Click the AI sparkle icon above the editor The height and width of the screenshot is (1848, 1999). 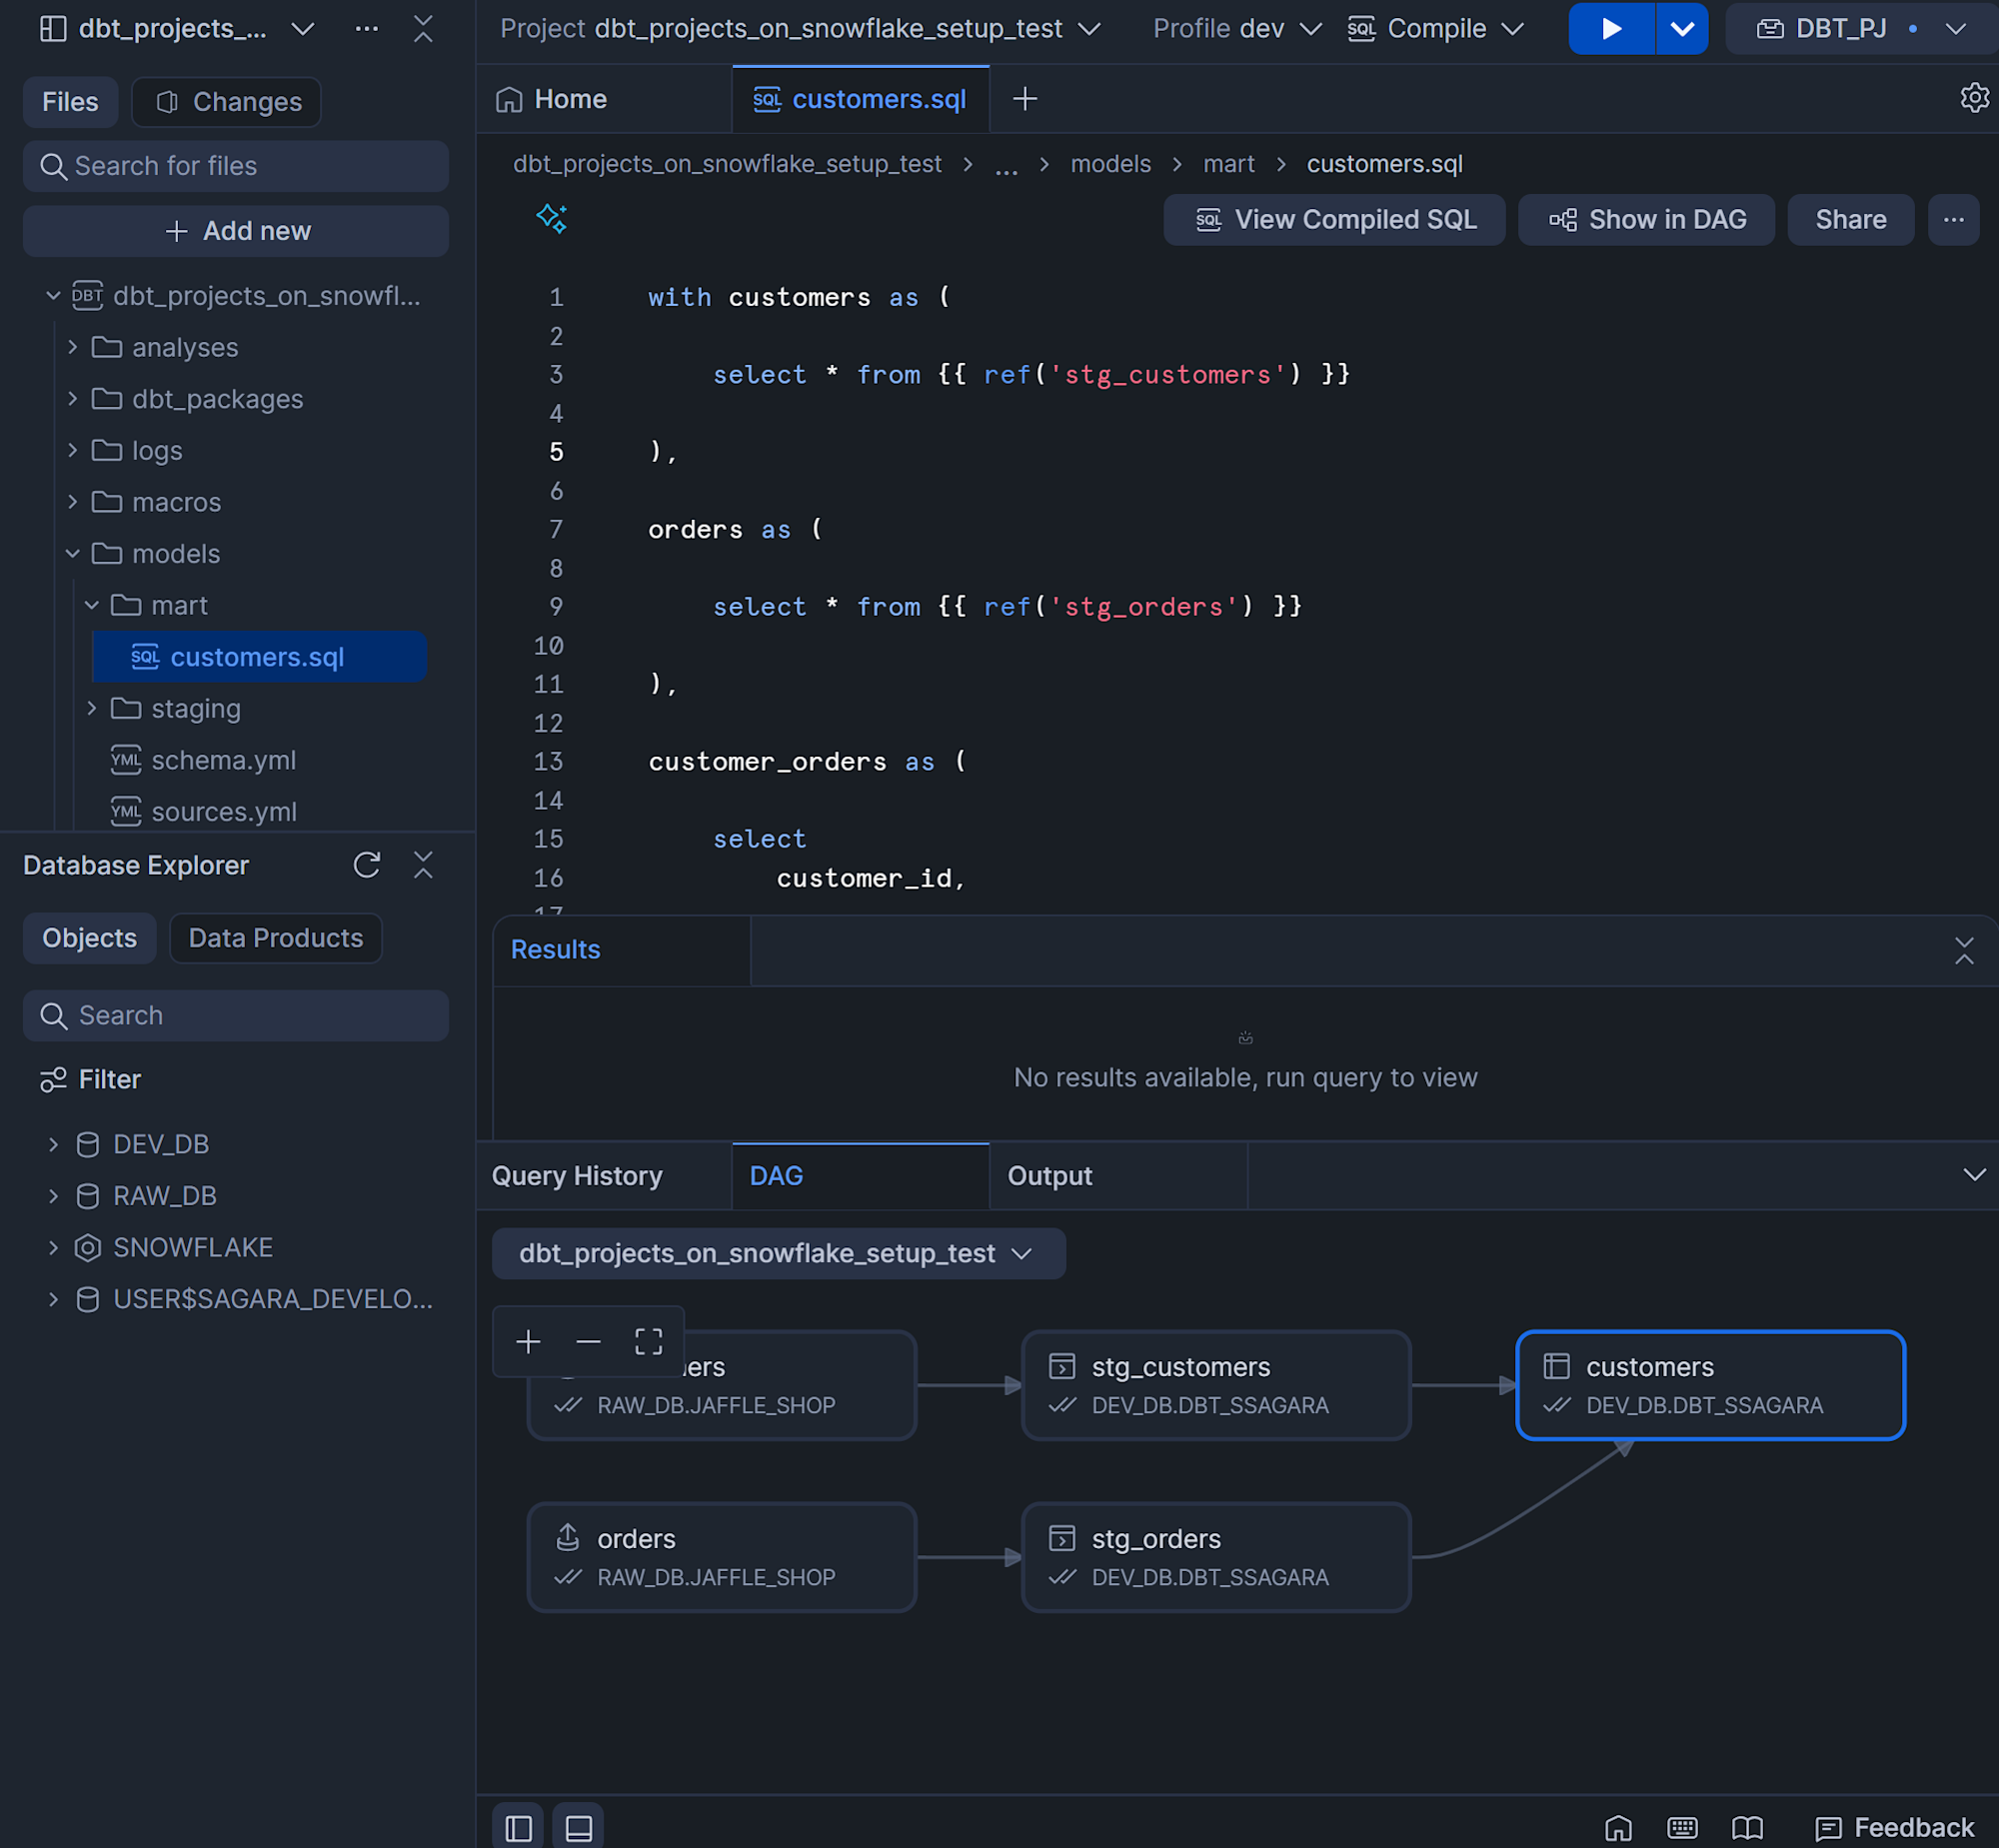[551, 218]
